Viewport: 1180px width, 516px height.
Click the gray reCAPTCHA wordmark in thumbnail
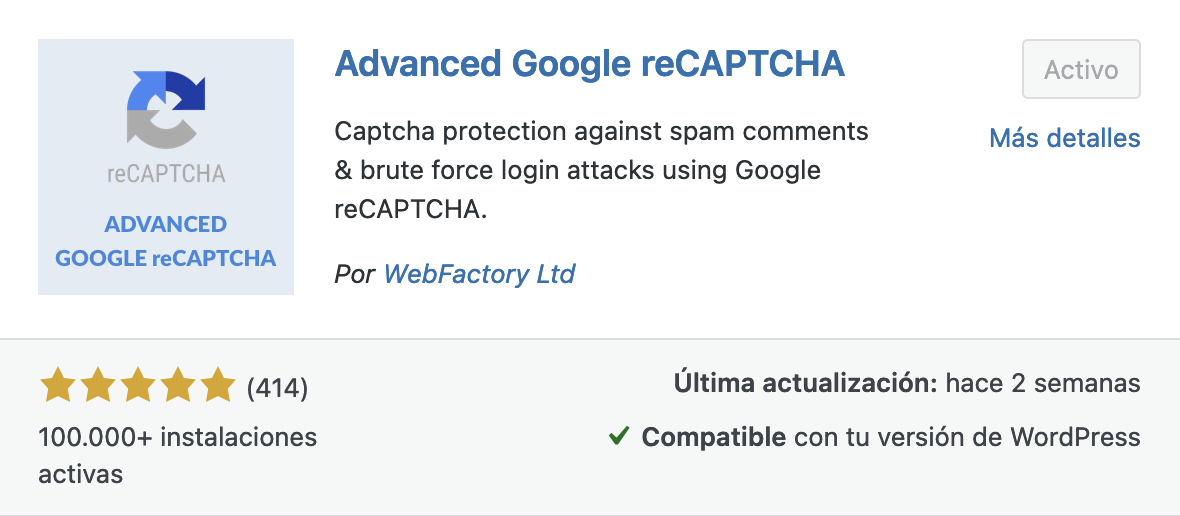[166, 174]
